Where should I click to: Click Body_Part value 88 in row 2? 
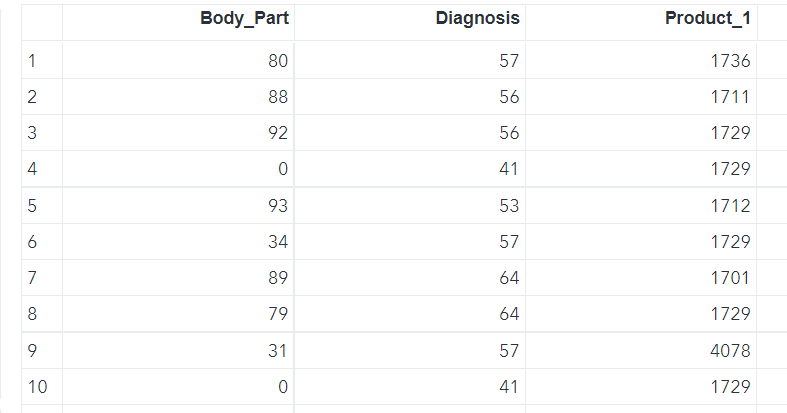pos(277,97)
